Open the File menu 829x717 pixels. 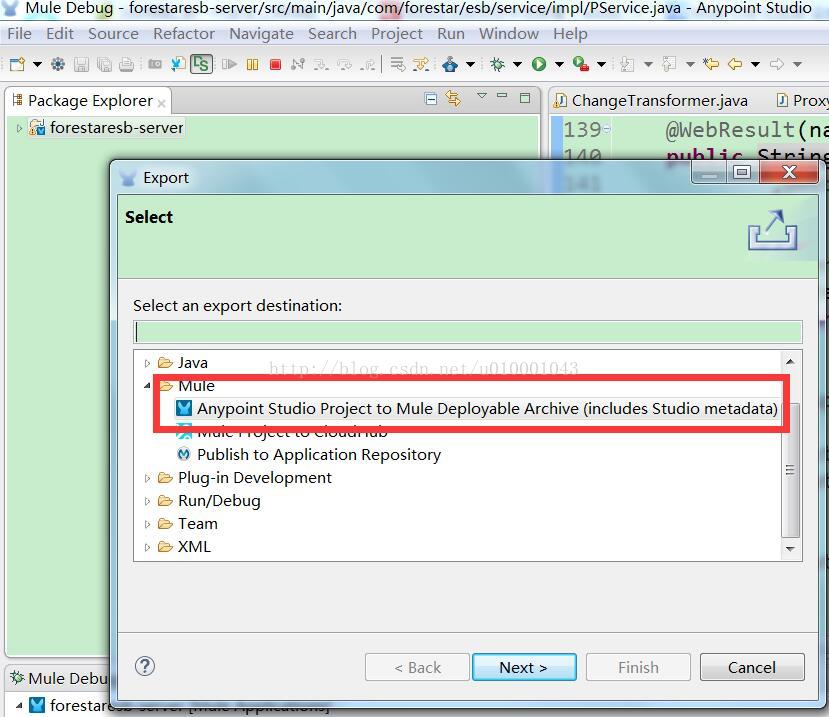(x=20, y=34)
